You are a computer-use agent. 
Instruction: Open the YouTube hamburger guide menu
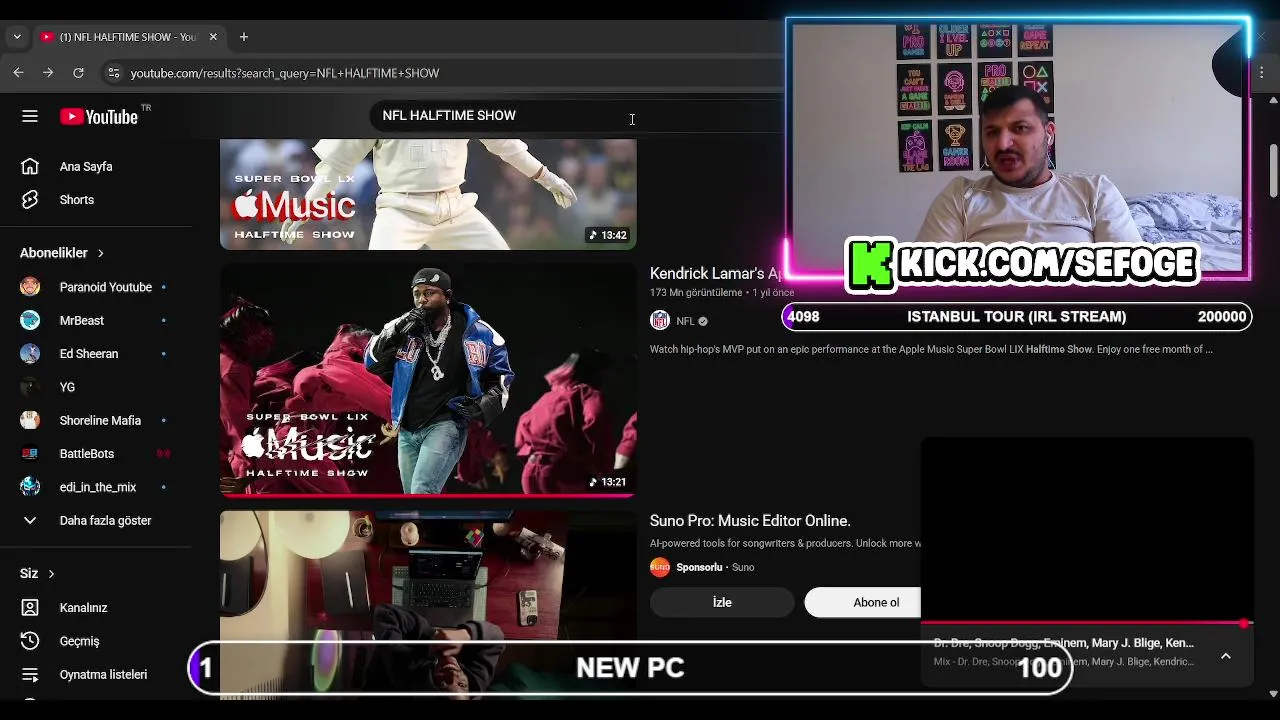[x=30, y=116]
